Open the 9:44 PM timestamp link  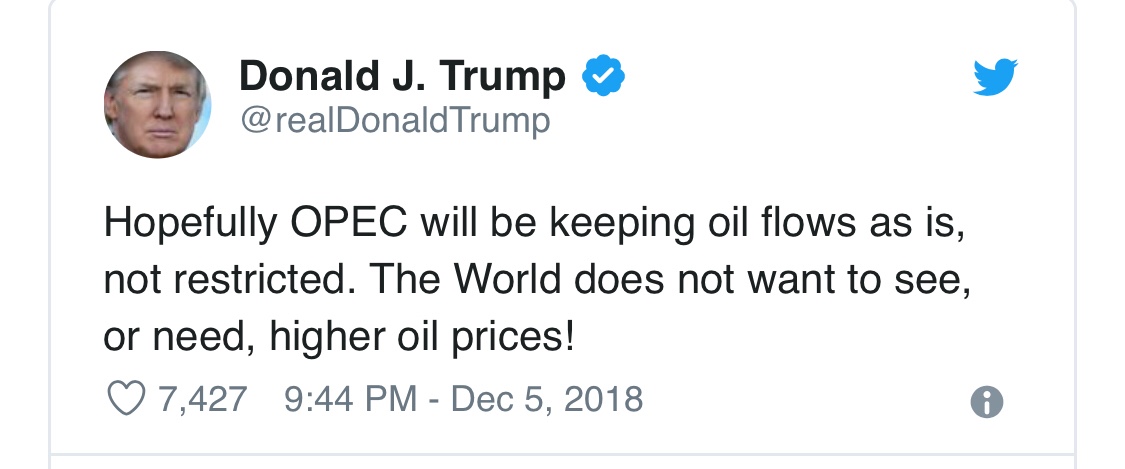350,399
